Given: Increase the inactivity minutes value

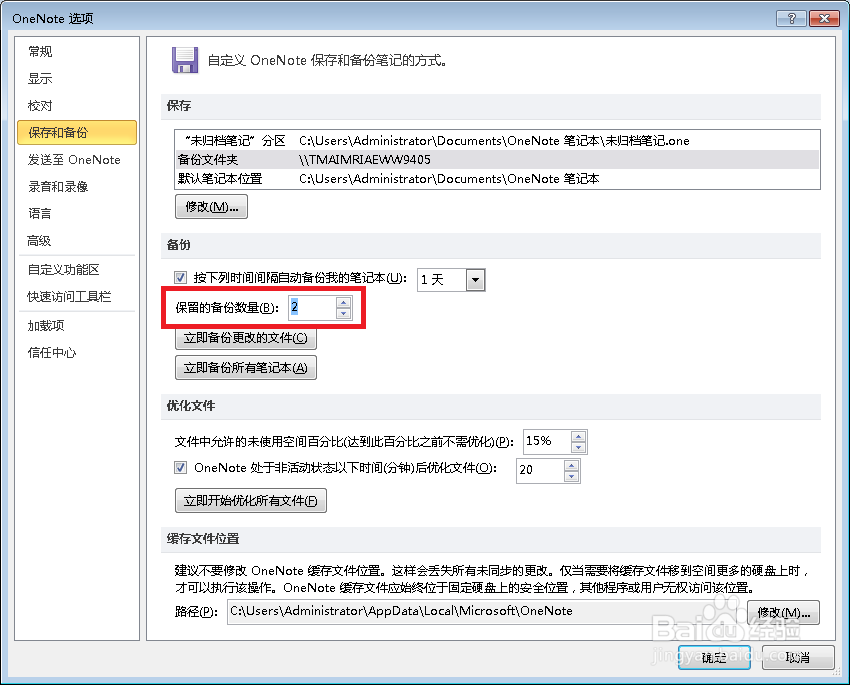Looking at the screenshot, I should click(571, 465).
